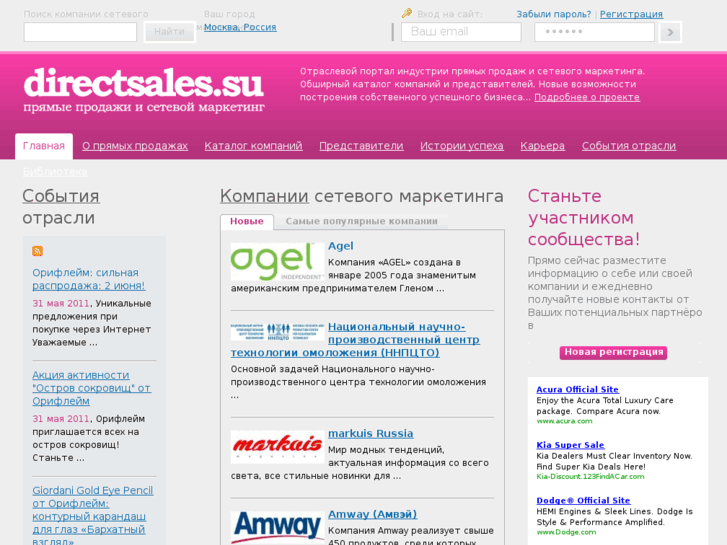Change city via Москва, Россия link
The image size is (727, 545).
tap(240, 27)
